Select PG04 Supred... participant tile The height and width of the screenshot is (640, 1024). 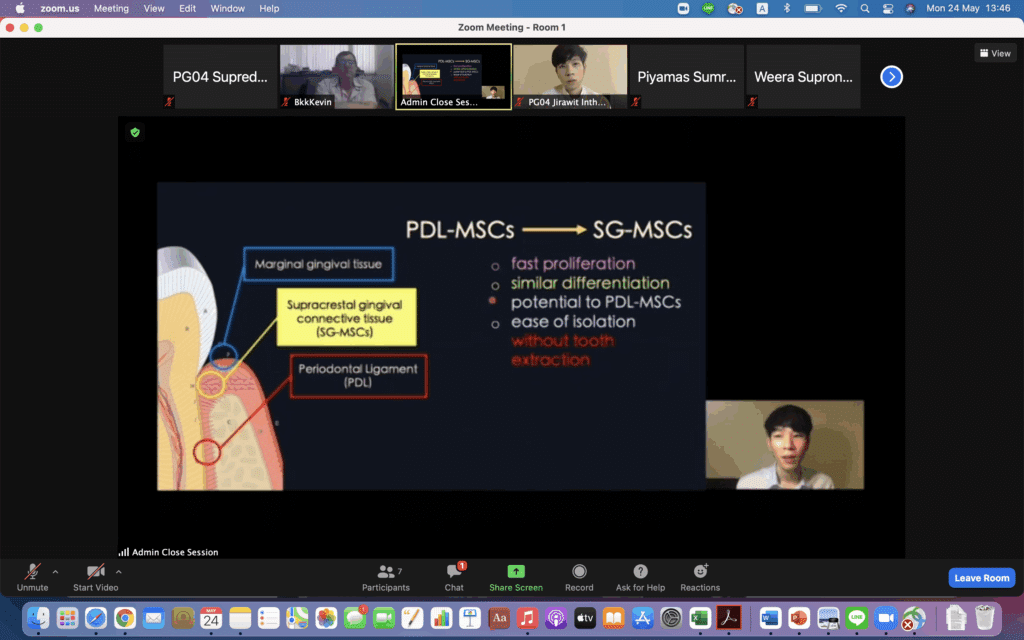tap(220, 76)
